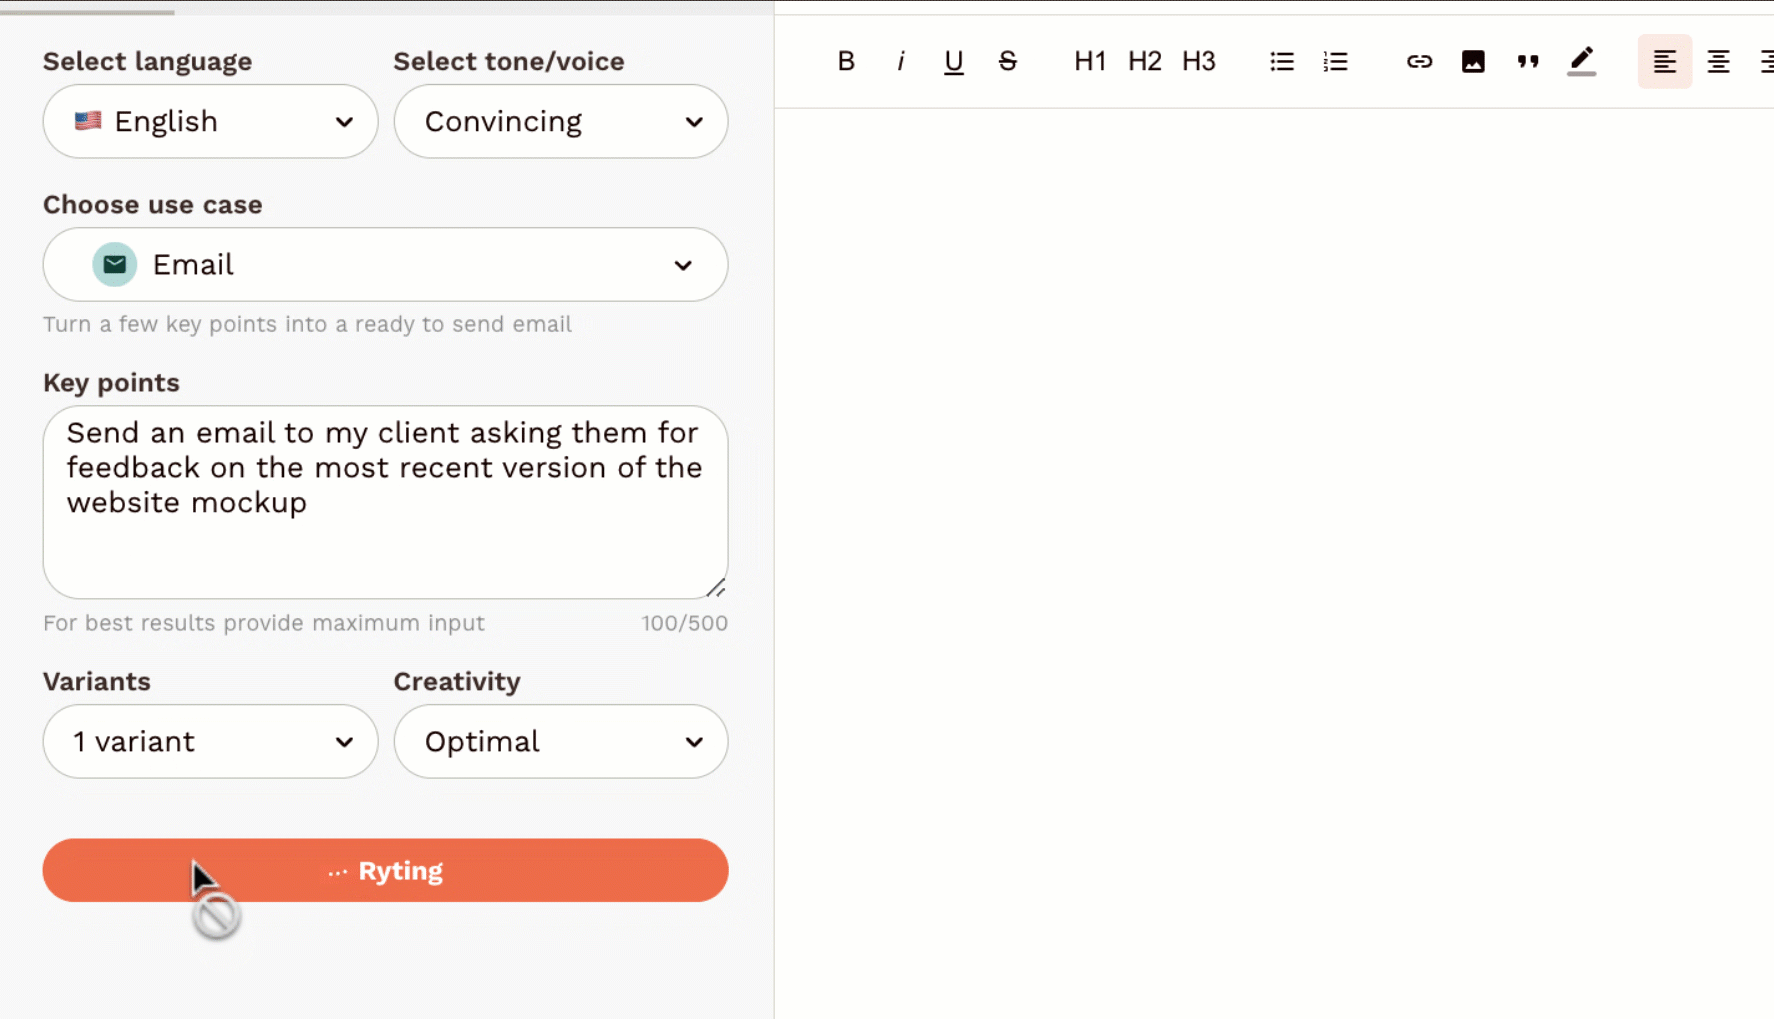
Task: Click inside the Key points text area
Action: coord(385,502)
